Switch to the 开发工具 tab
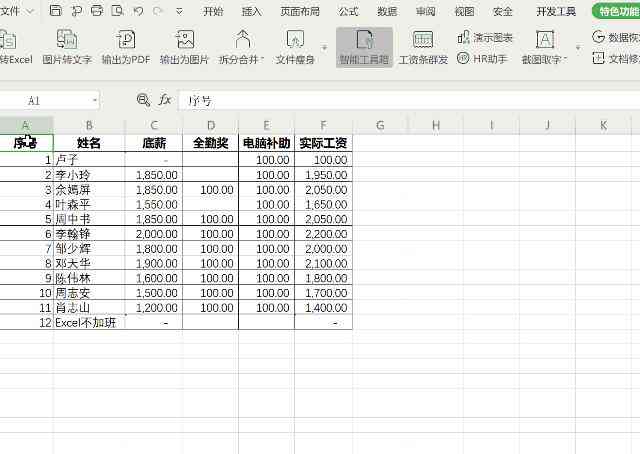 [x=556, y=11]
